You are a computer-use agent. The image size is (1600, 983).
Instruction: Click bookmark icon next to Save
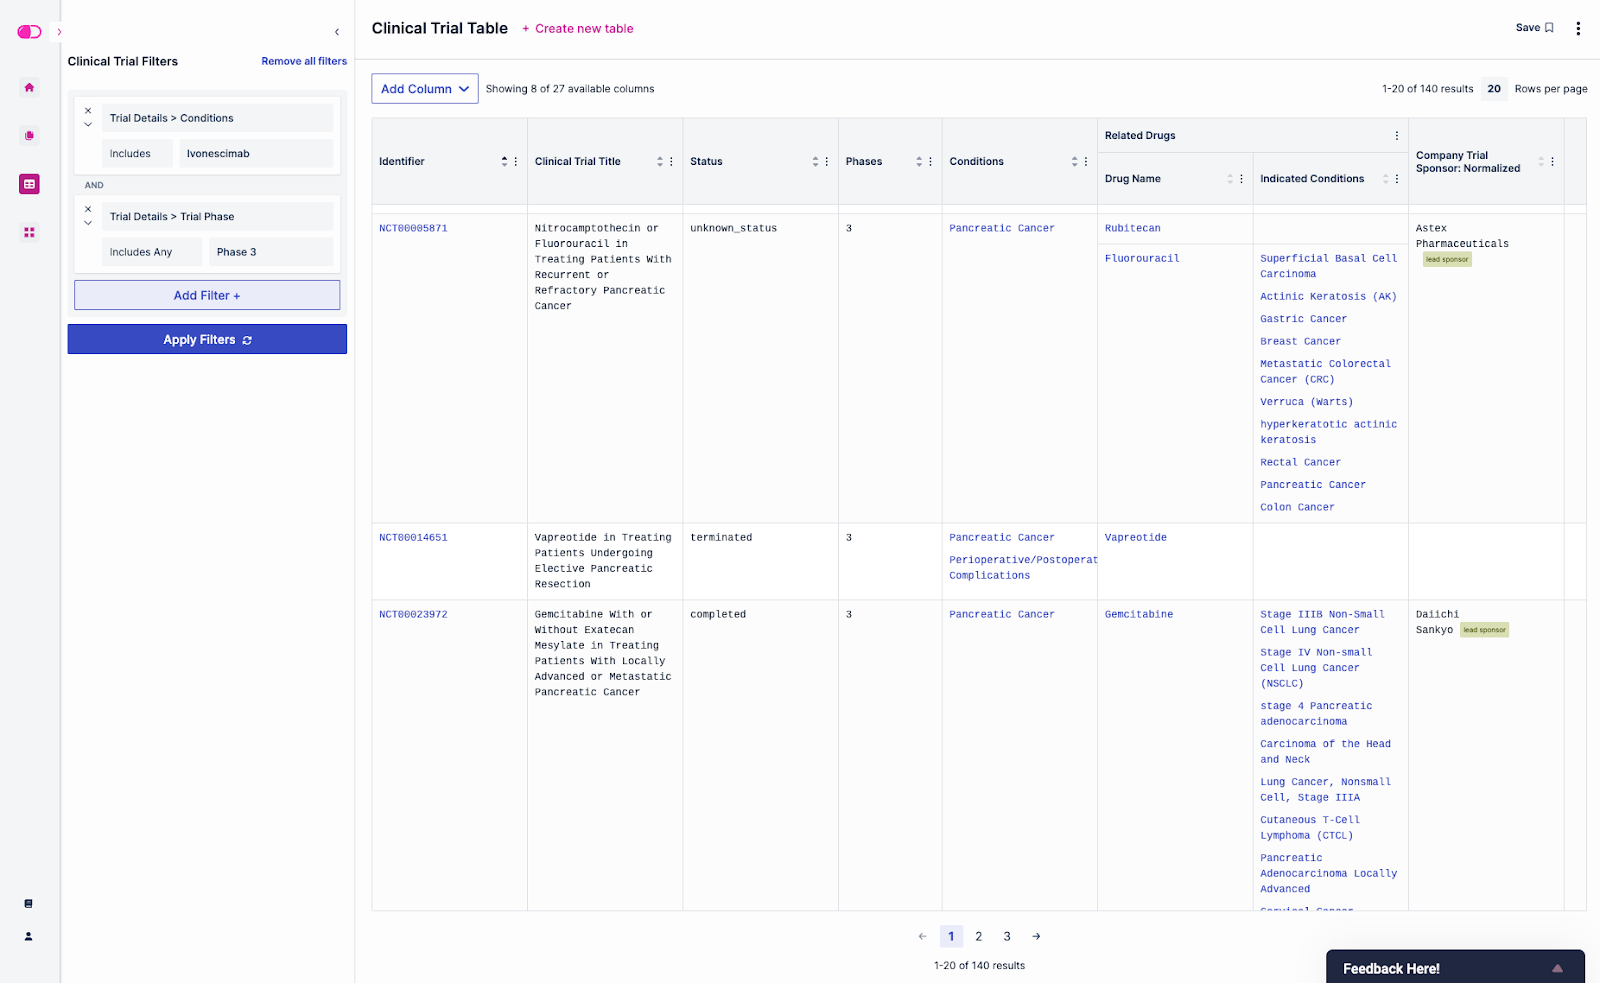(x=1549, y=28)
